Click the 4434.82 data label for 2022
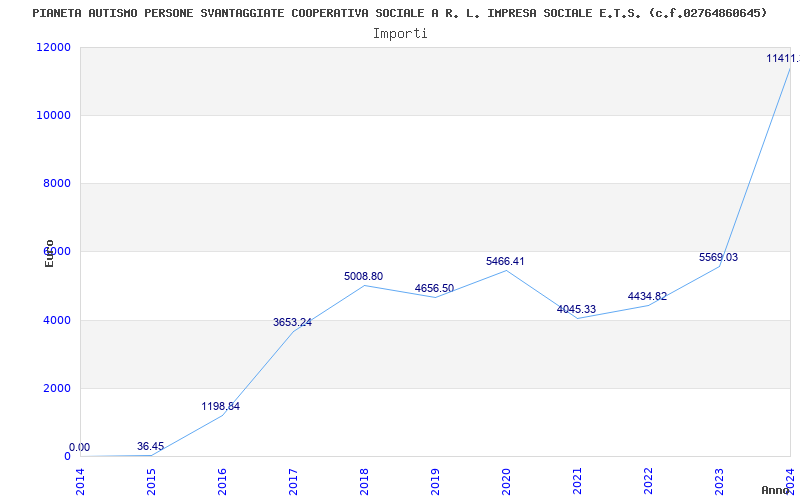800x500 pixels. (x=647, y=297)
